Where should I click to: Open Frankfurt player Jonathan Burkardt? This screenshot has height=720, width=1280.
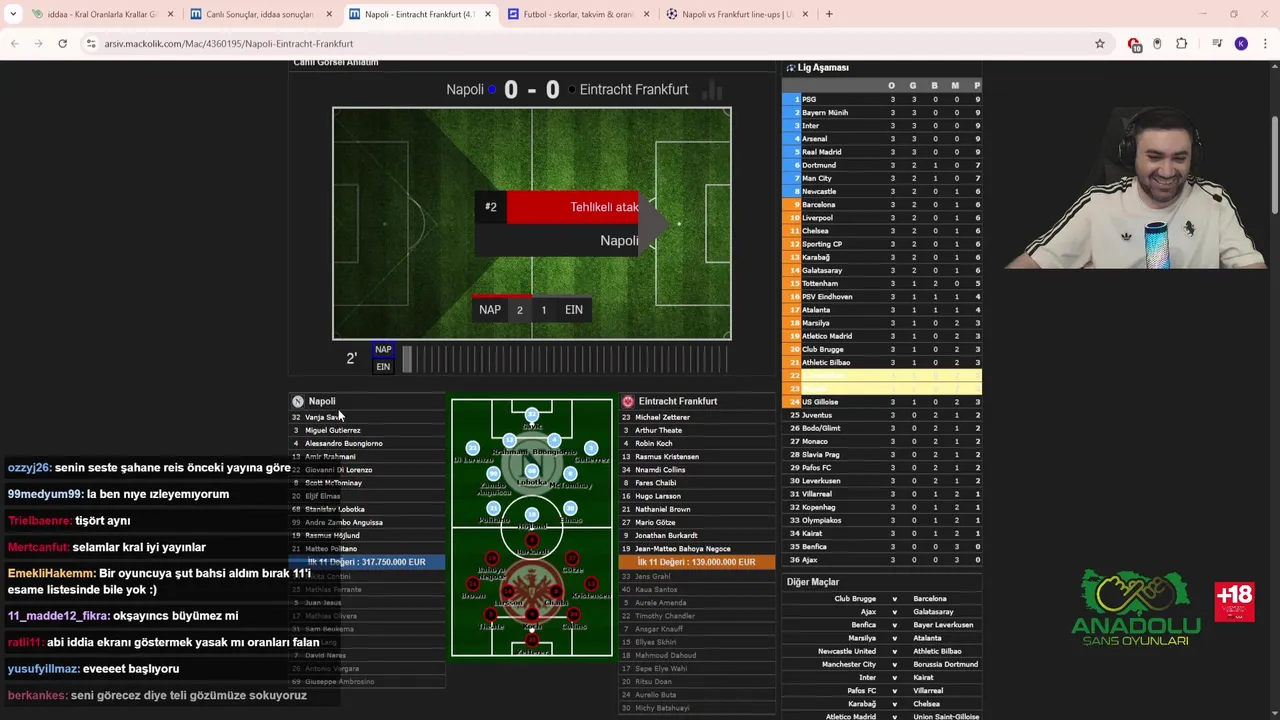pos(666,535)
